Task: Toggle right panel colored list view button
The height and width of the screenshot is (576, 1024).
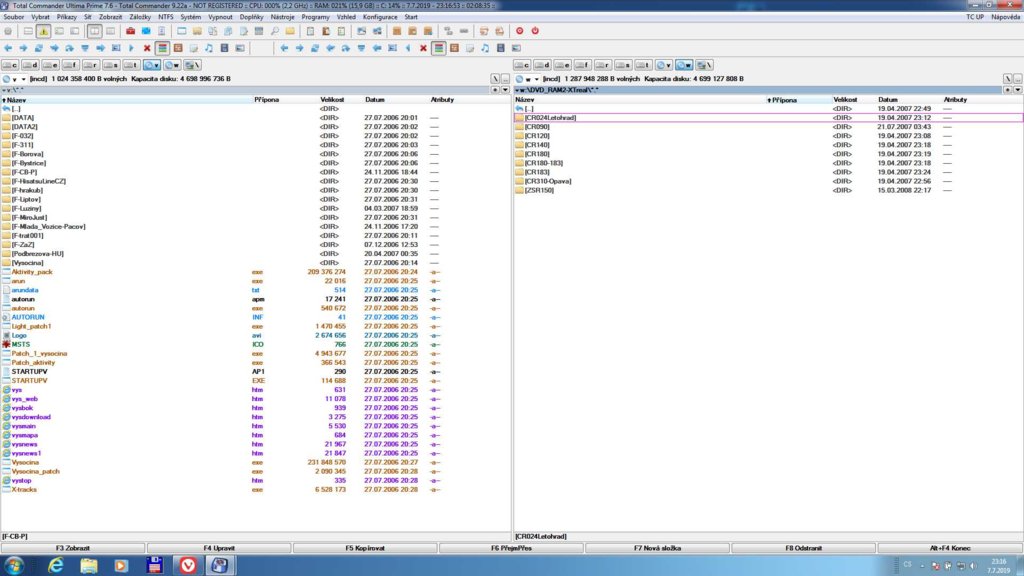Action: tap(439, 48)
